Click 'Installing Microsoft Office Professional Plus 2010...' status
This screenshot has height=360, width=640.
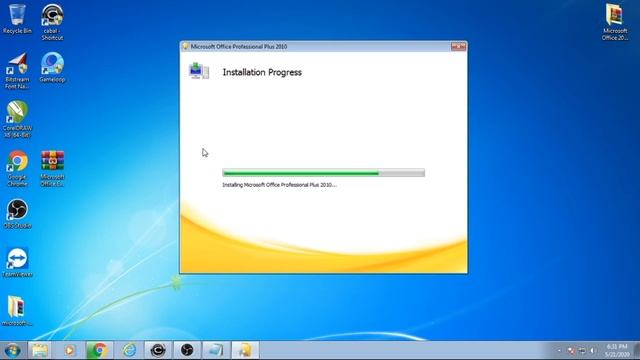(280, 185)
